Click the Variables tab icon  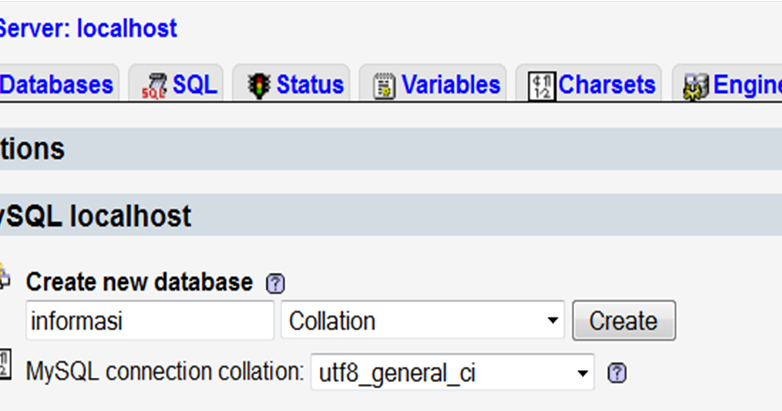pos(385,86)
